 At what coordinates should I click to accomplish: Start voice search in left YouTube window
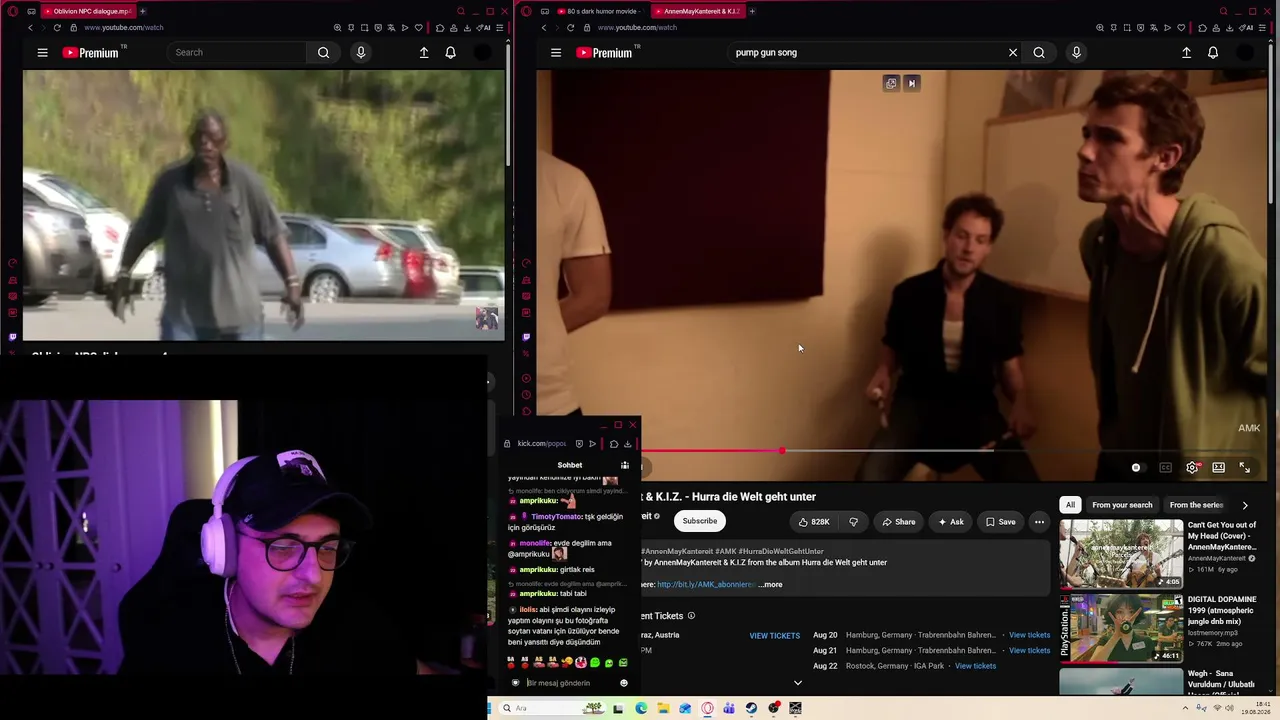coord(361,53)
